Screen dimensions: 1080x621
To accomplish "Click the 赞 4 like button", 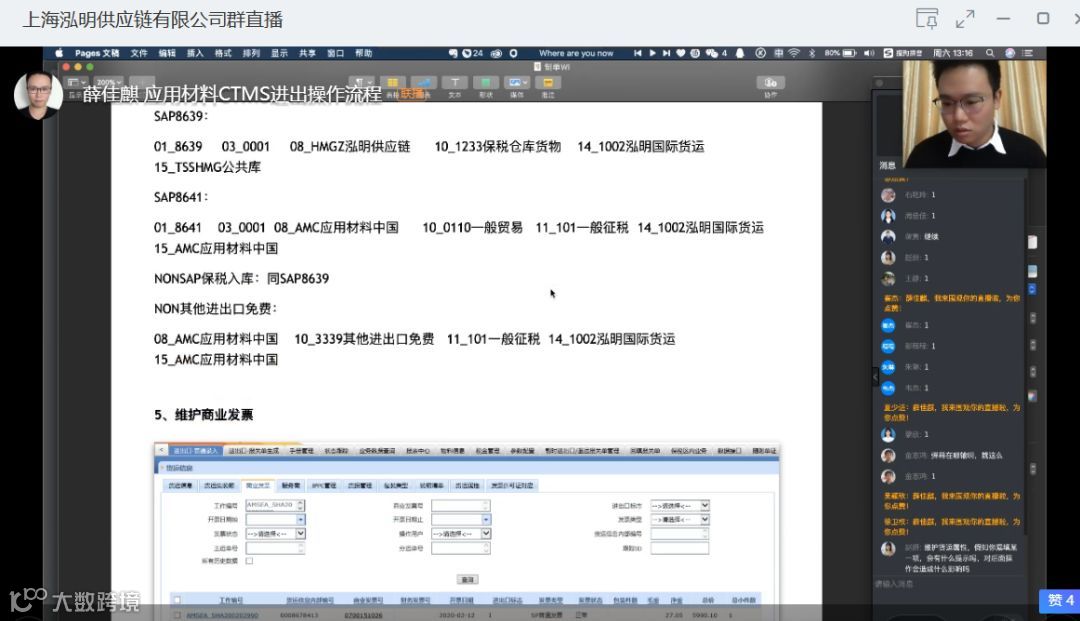I will 1060,600.
